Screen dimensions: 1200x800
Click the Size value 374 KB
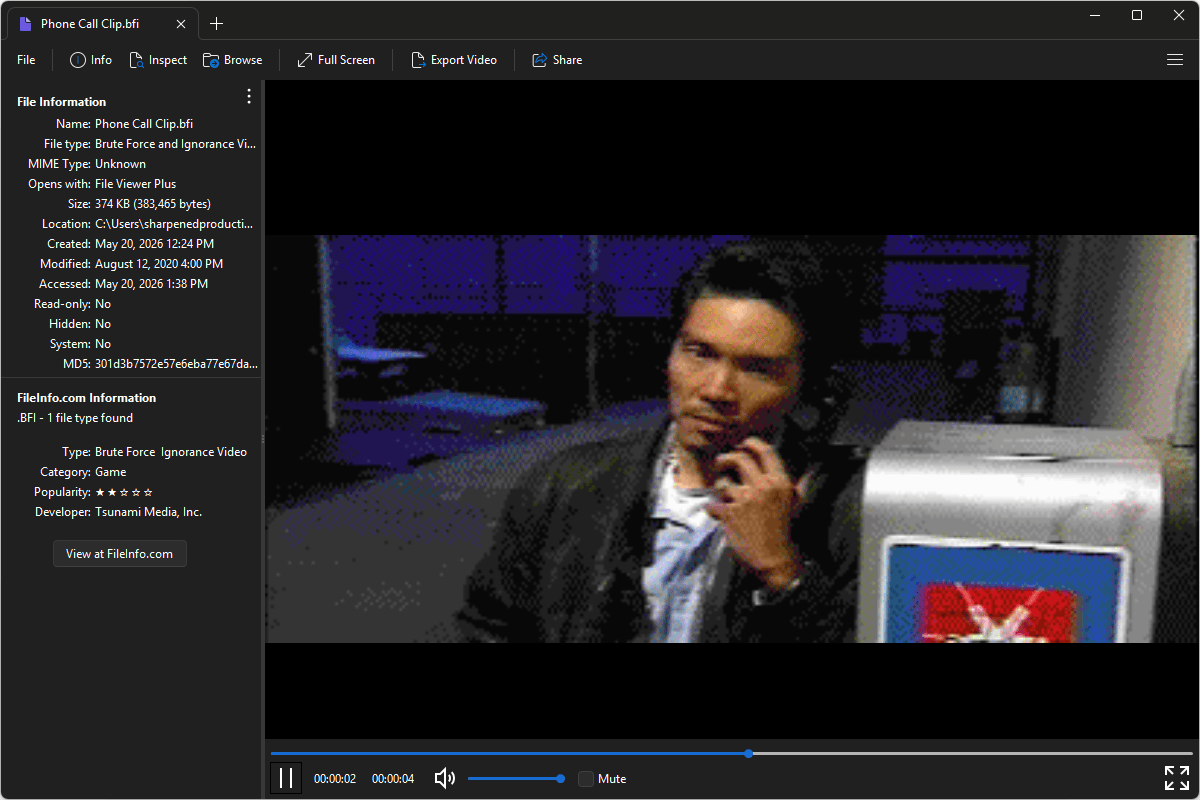point(153,204)
